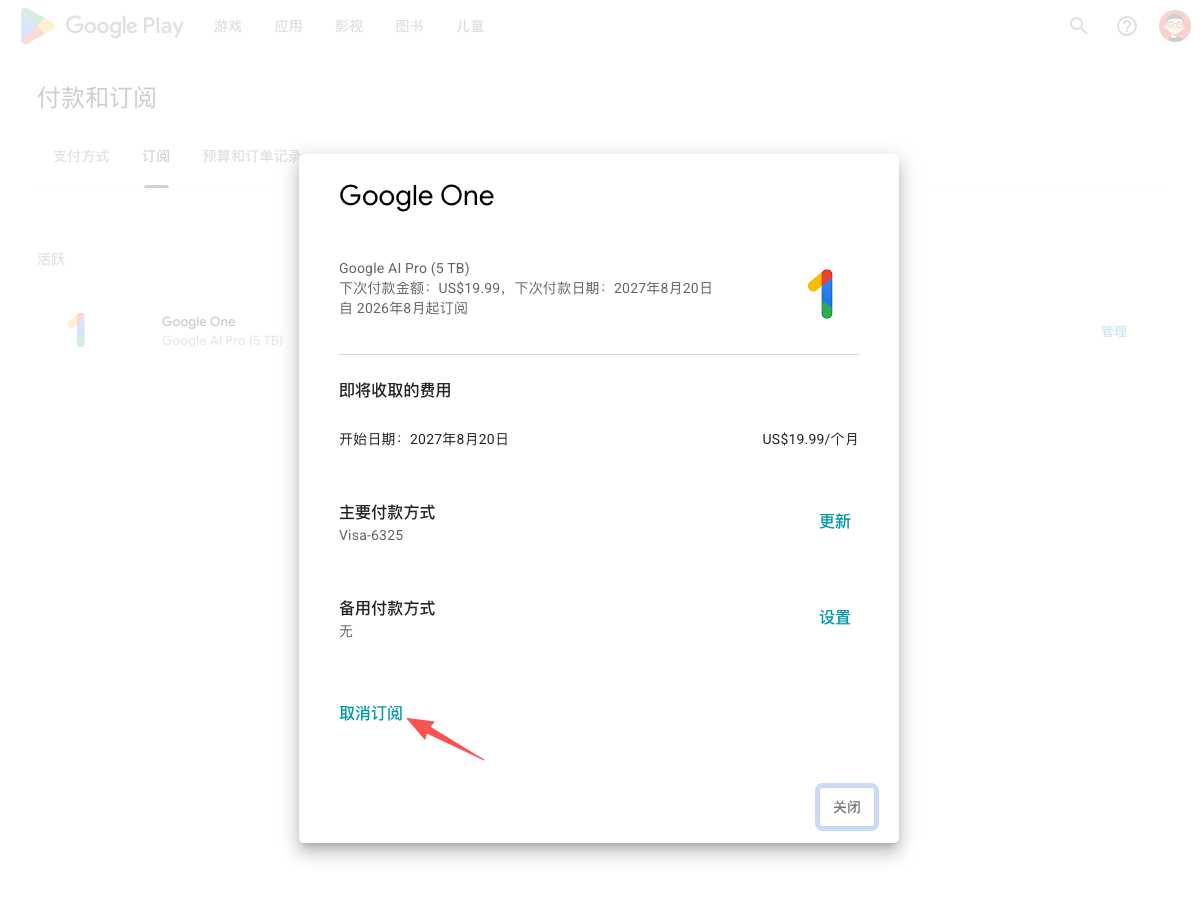Screen dimensions: 1203x919
Task: Click the 备用付款方式 label
Action: [x=387, y=608]
